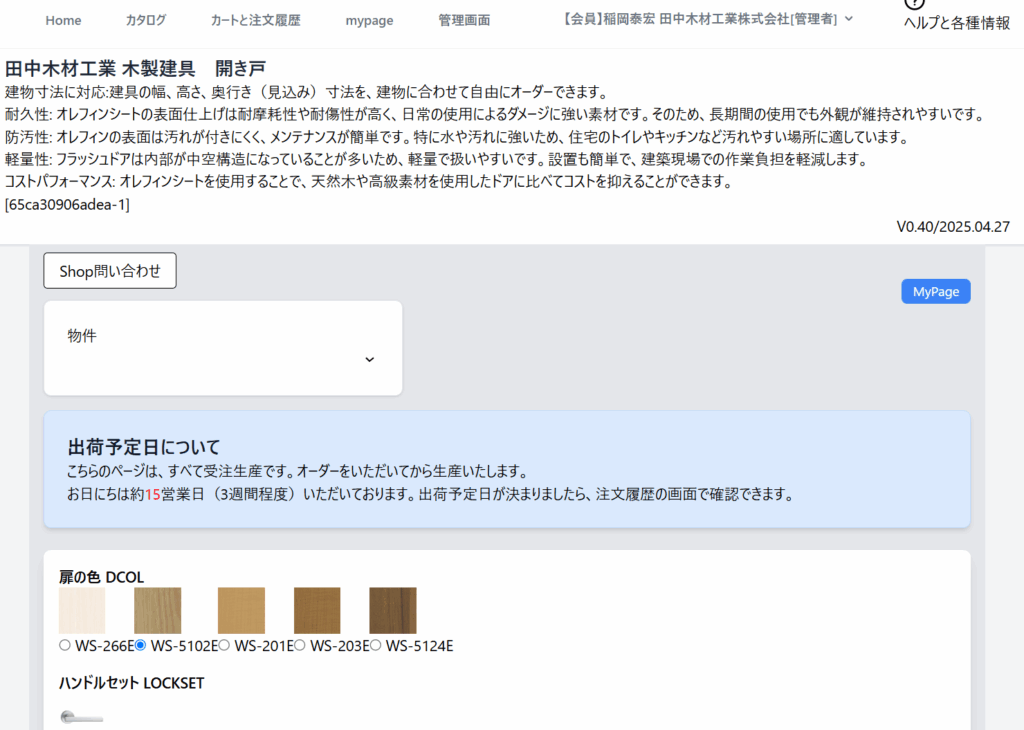Select the WS-266E radio button

[65, 645]
